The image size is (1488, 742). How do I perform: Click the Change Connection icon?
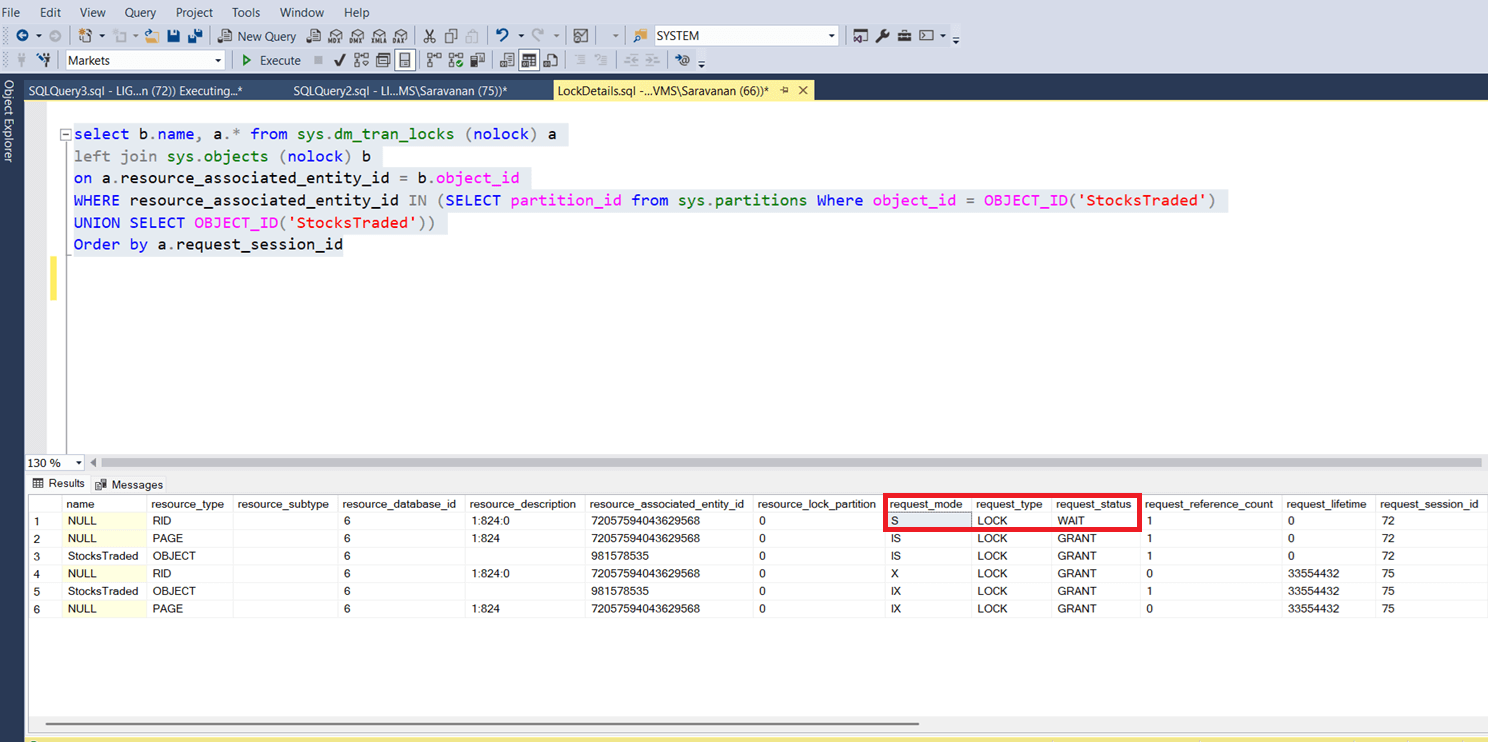click(43, 60)
